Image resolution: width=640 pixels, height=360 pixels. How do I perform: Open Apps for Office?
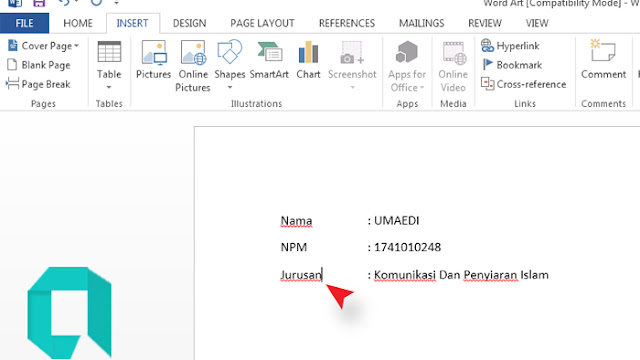(407, 66)
